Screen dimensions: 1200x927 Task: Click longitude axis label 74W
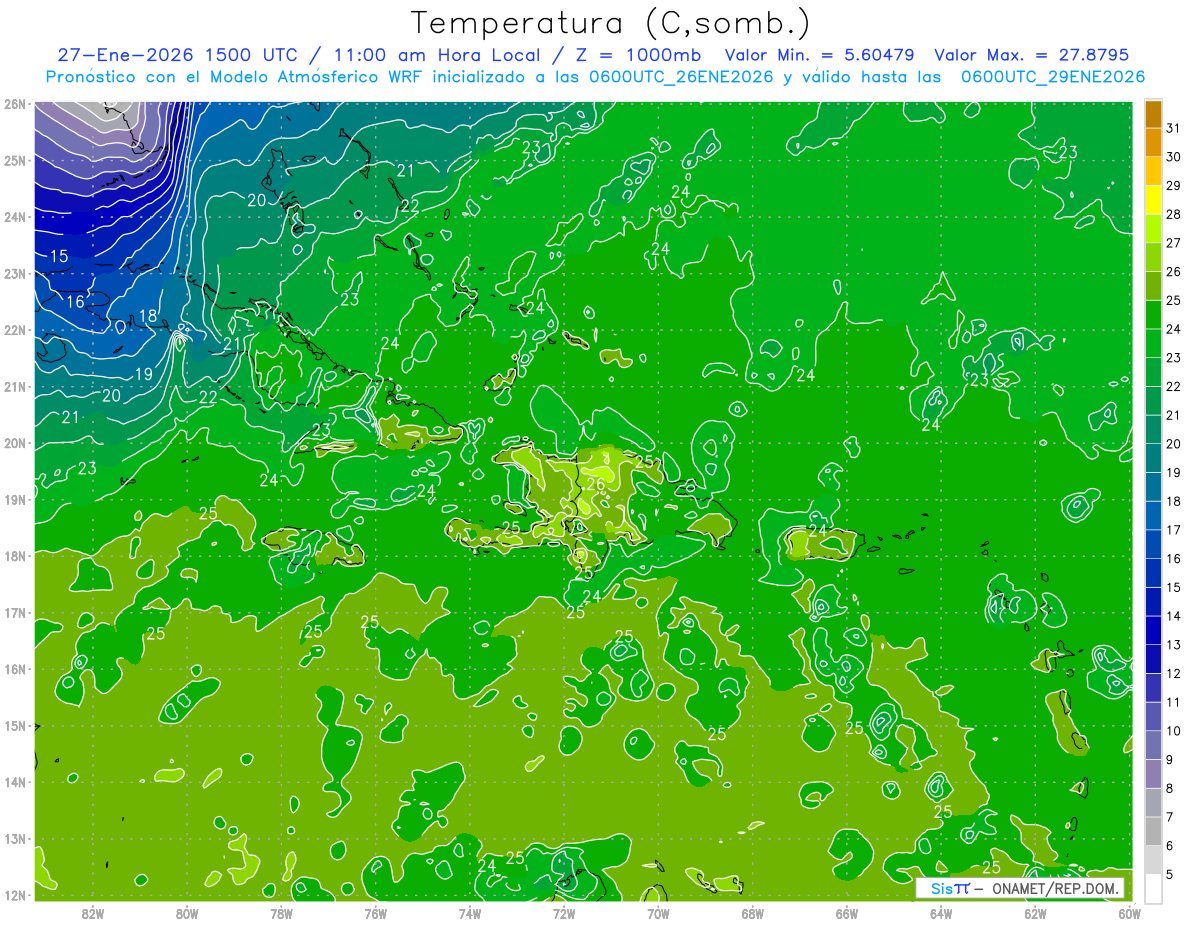[x=469, y=912]
